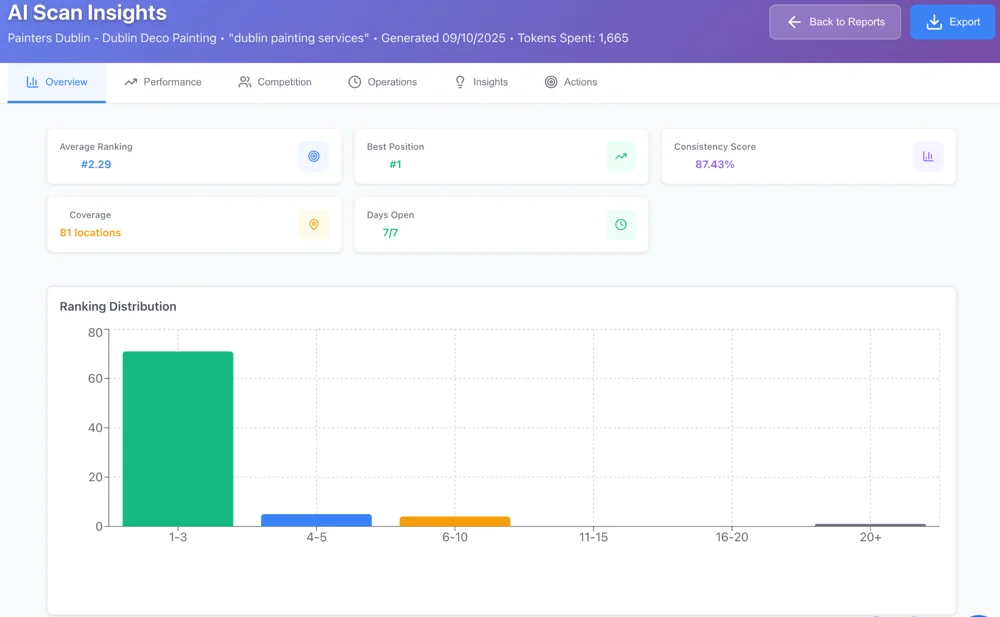Switch to the Performance tab
The height and width of the screenshot is (617, 1000).
[162, 82]
